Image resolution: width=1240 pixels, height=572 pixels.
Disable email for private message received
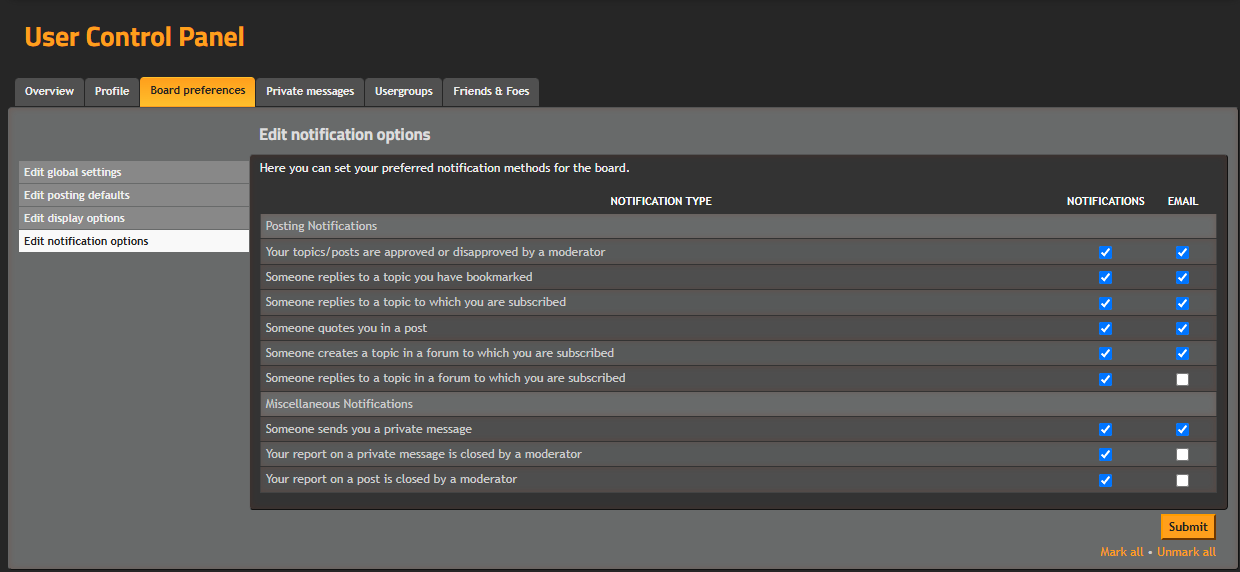1183,430
